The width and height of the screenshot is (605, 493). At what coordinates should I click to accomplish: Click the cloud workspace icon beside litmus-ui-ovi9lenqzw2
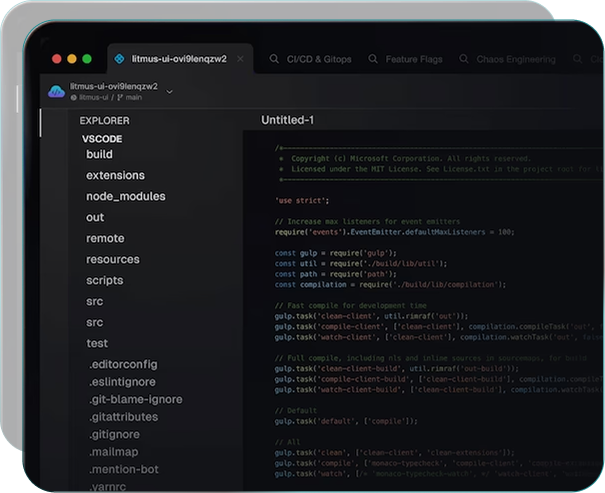click(57, 92)
